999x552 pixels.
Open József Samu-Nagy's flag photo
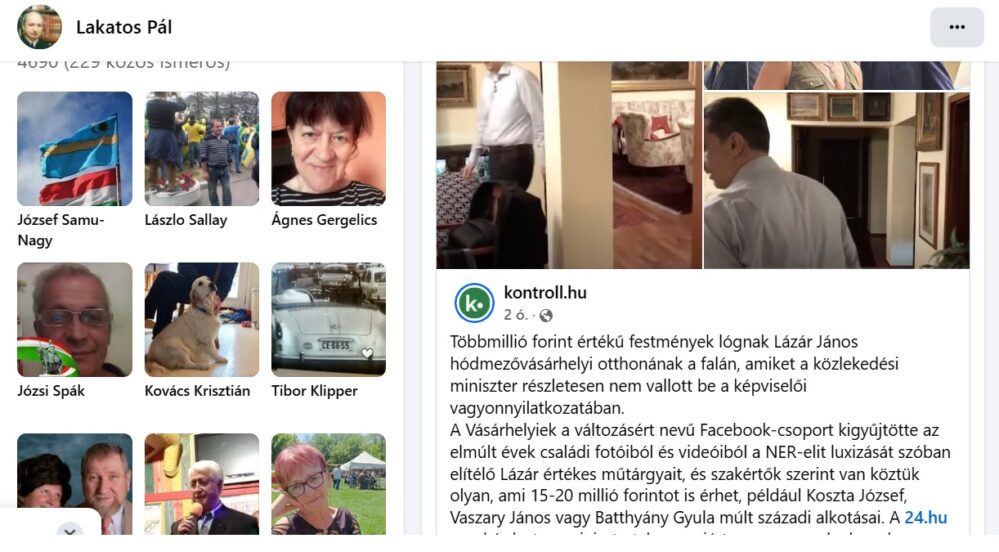point(75,149)
